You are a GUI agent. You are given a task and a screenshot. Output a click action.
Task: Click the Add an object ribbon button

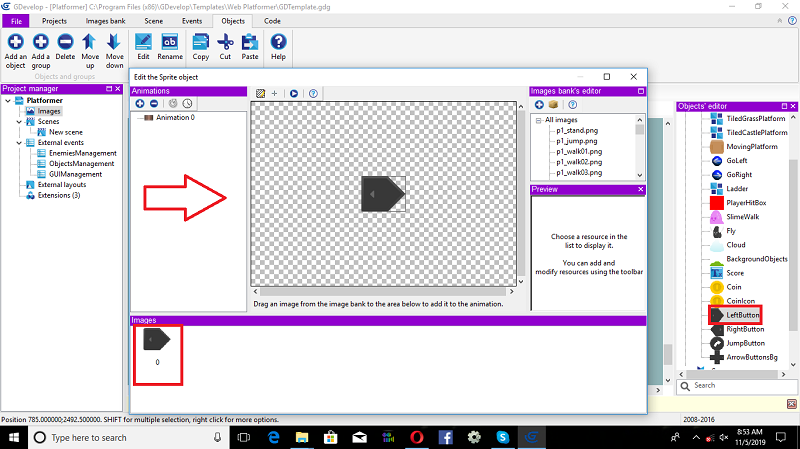pos(15,51)
